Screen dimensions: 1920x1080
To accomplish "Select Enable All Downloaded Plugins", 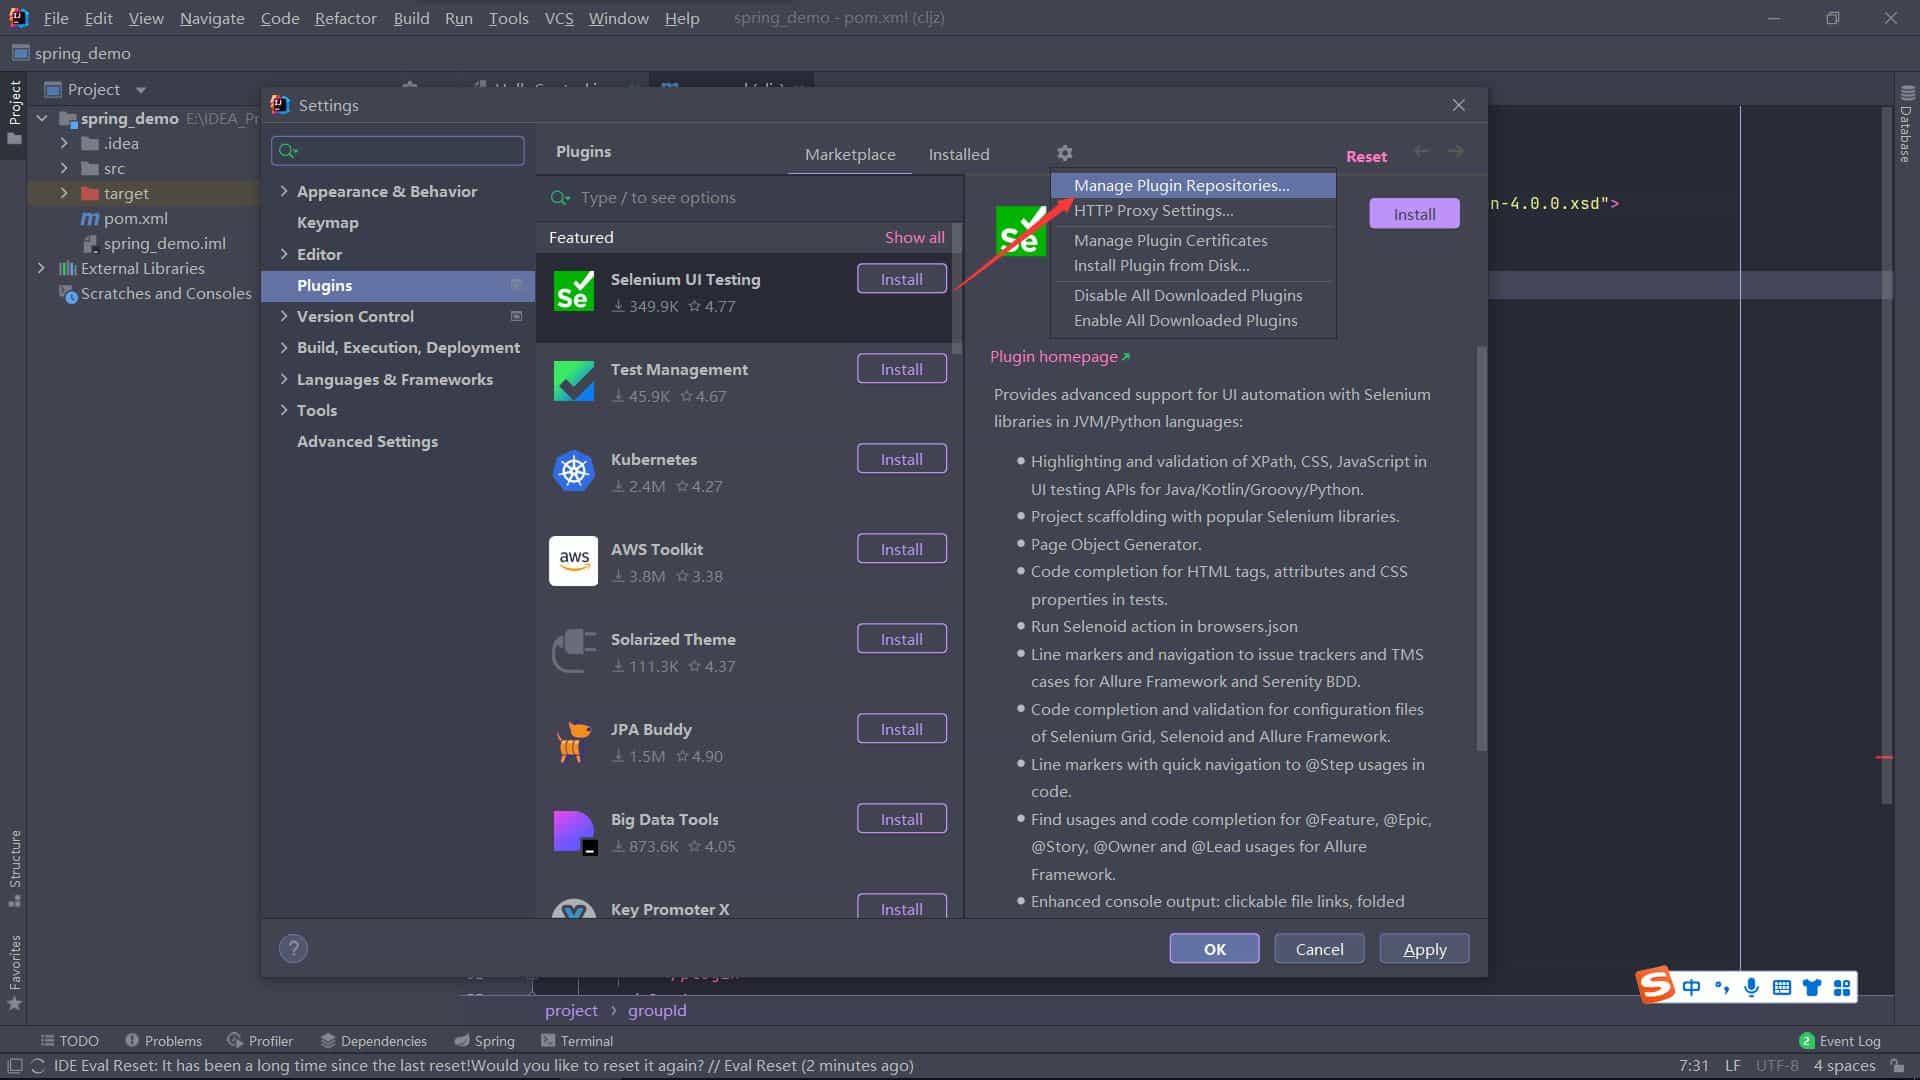I will coord(1193,320).
